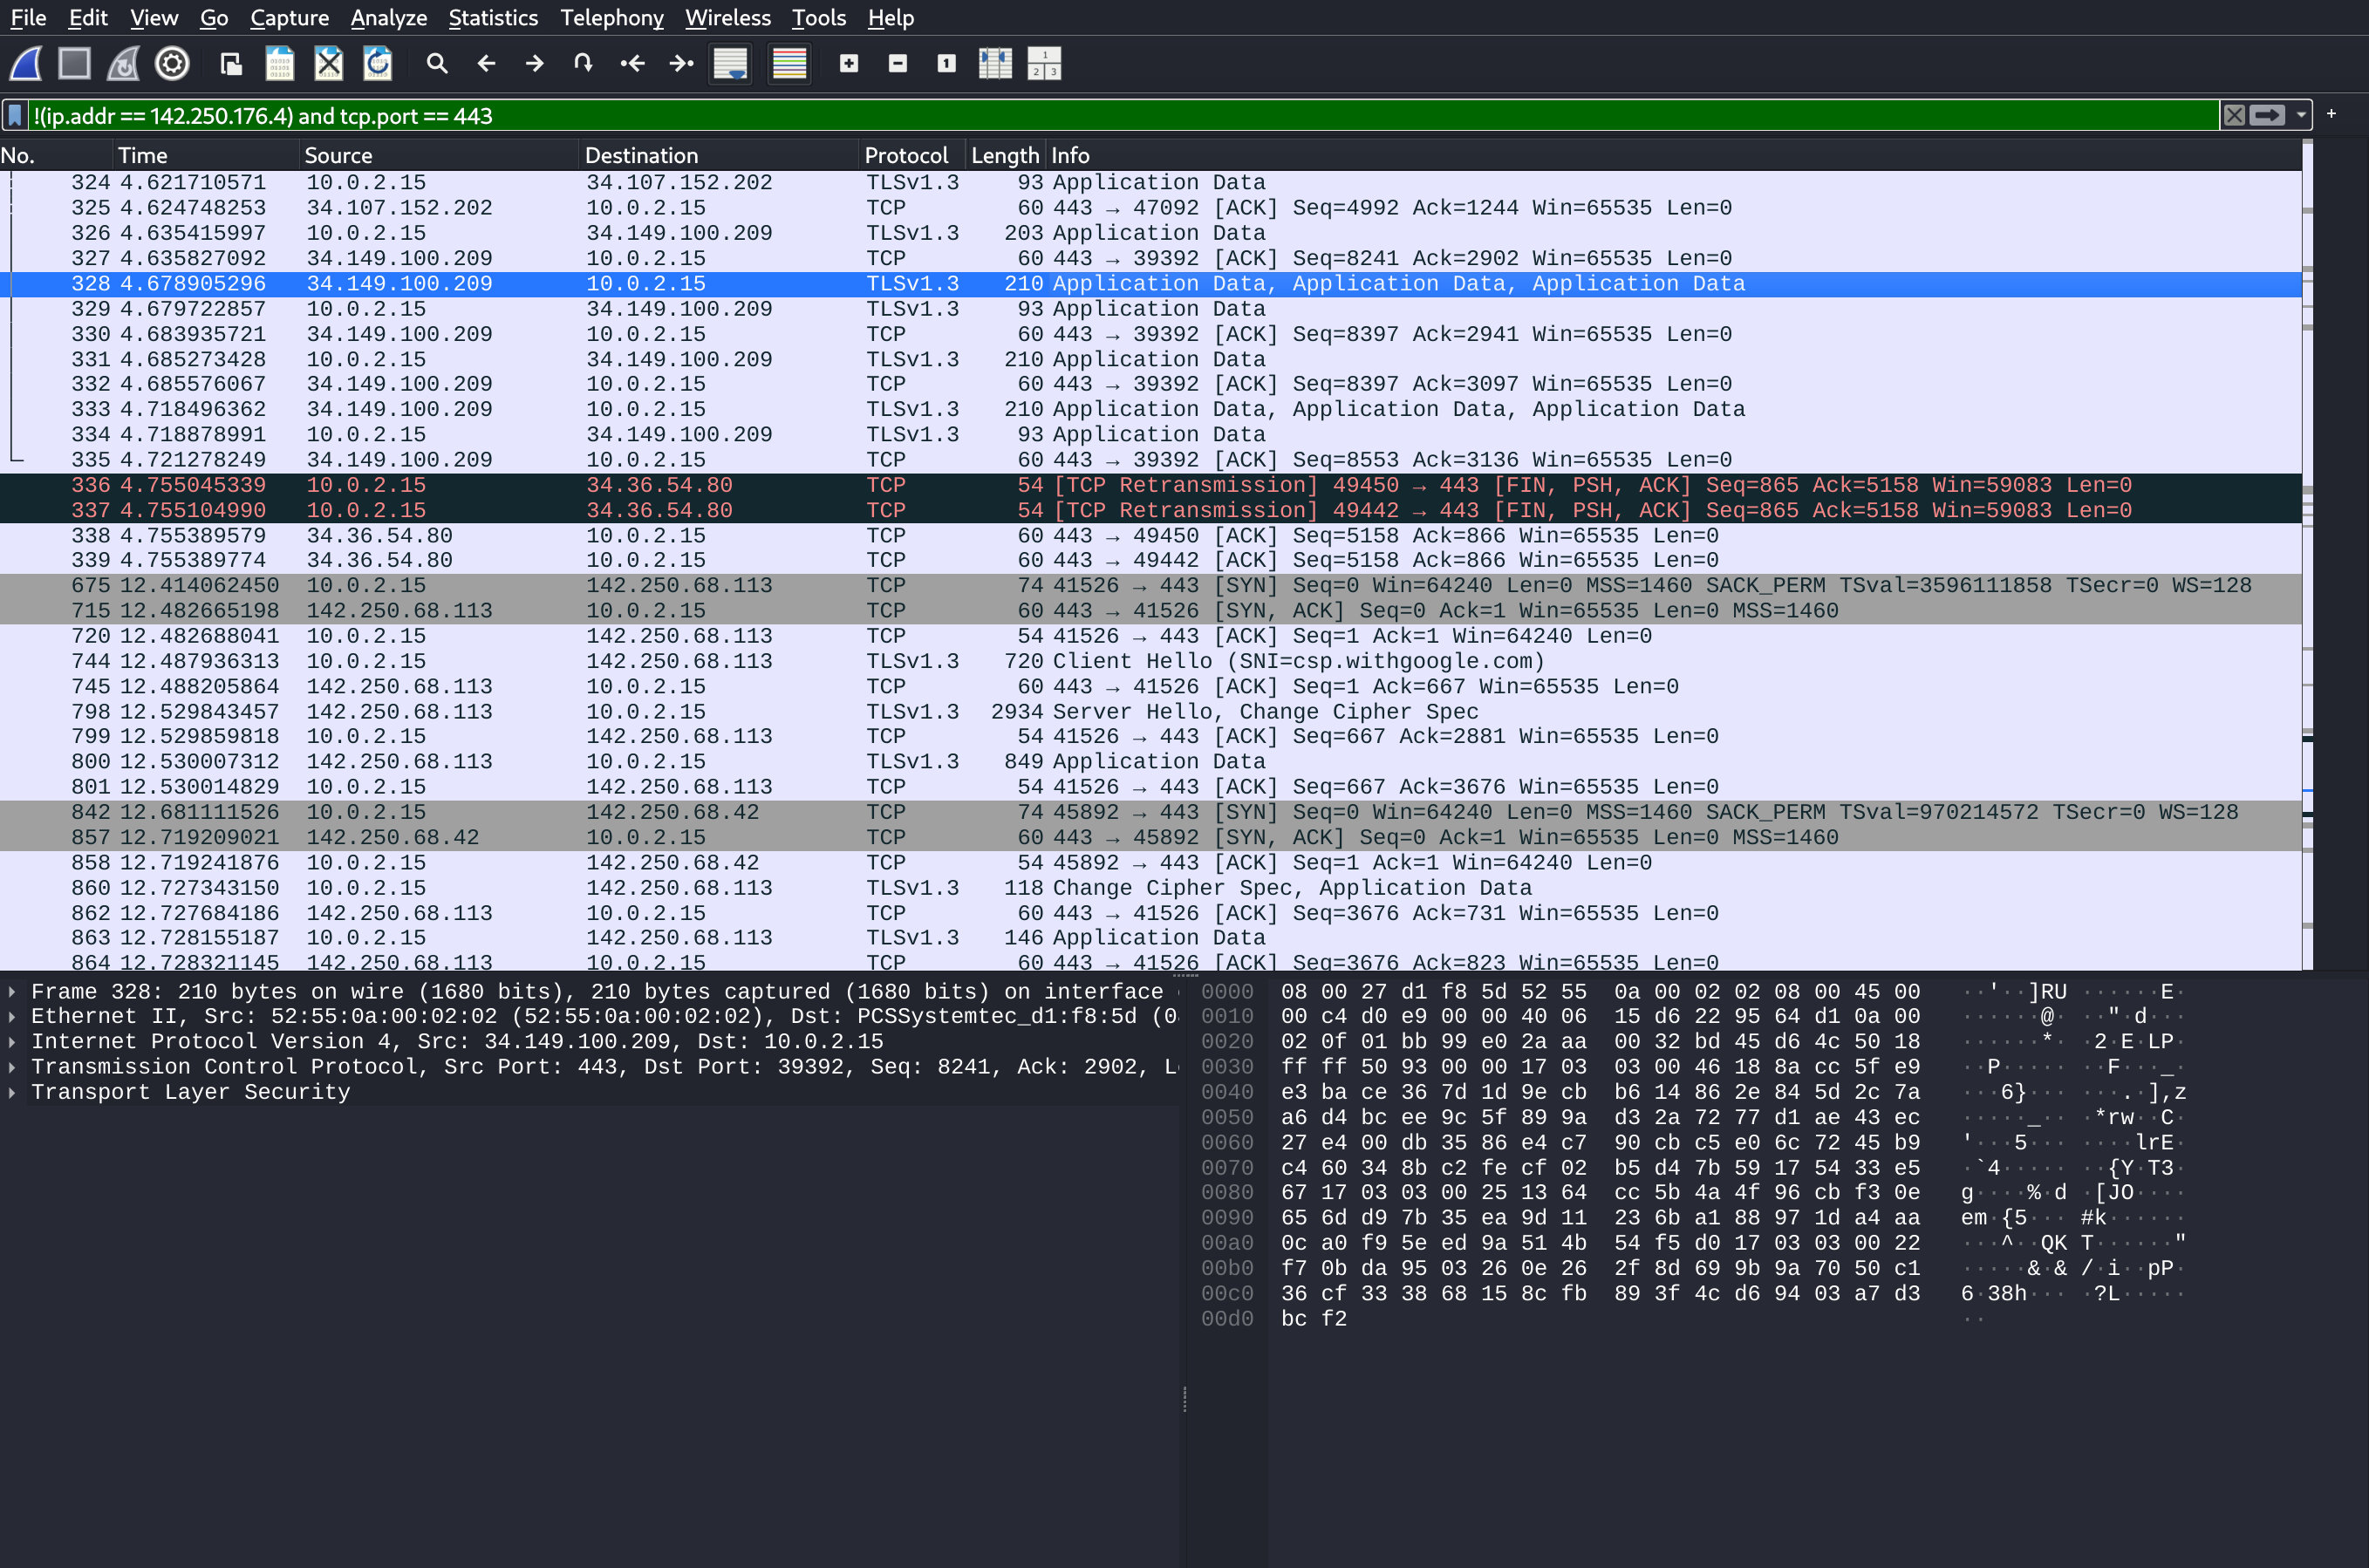Open capture options gear icon
The height and width of the screenshot is (1568, 2369).
point(172,64)
